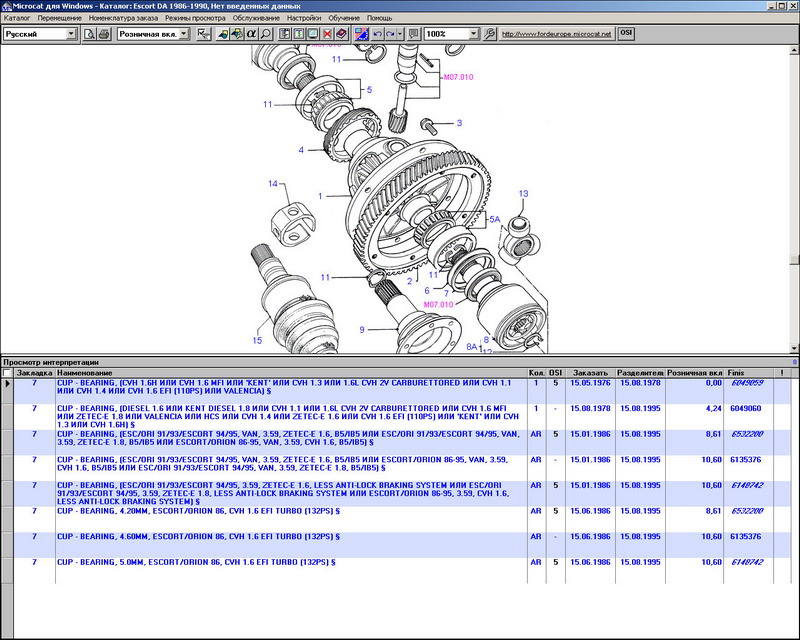Click the redo forward arrow
Viewport: 800px width, 640px height.
point(390,34)
